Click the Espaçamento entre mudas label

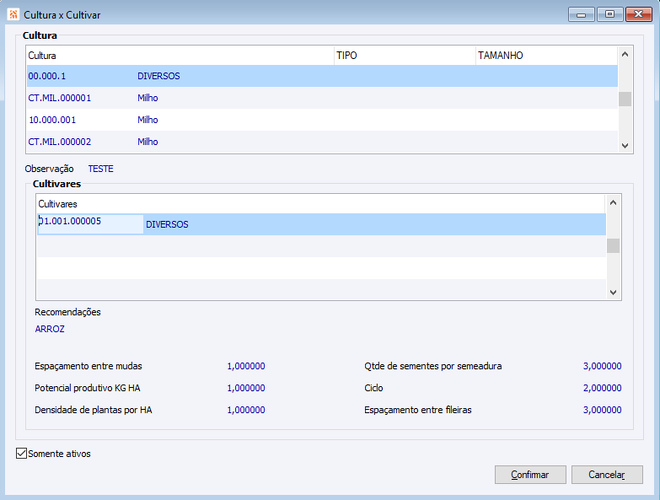point(88,366)
